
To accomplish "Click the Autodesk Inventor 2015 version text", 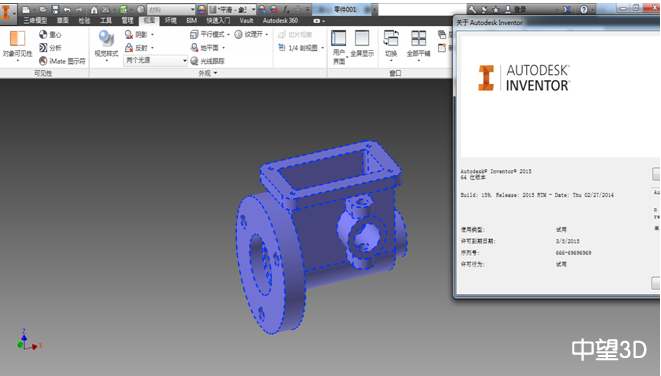I will coord(496,172).
